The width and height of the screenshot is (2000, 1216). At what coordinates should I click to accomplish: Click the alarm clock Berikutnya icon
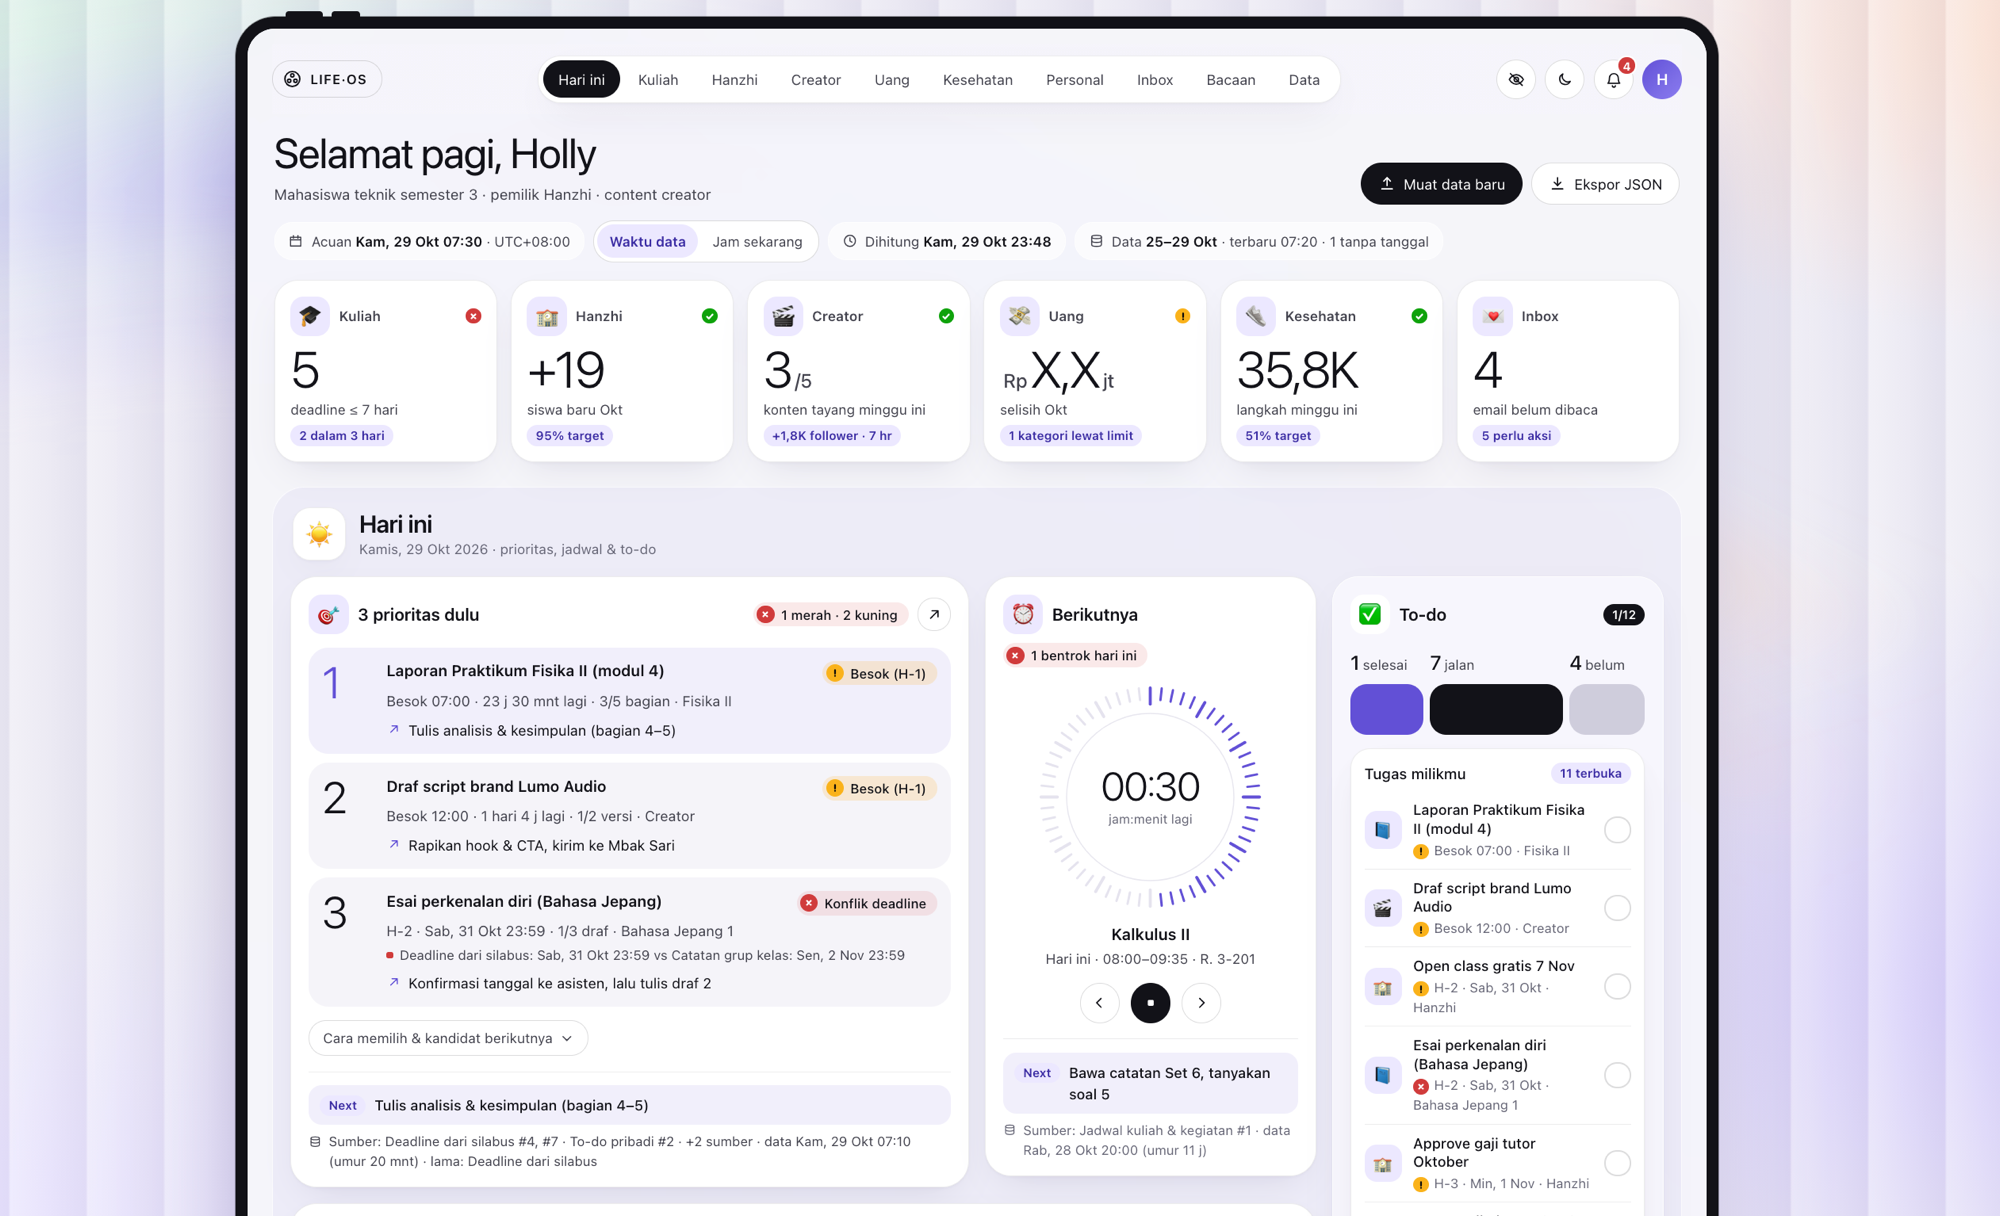pyautogui.click(x=1023, y=615)
